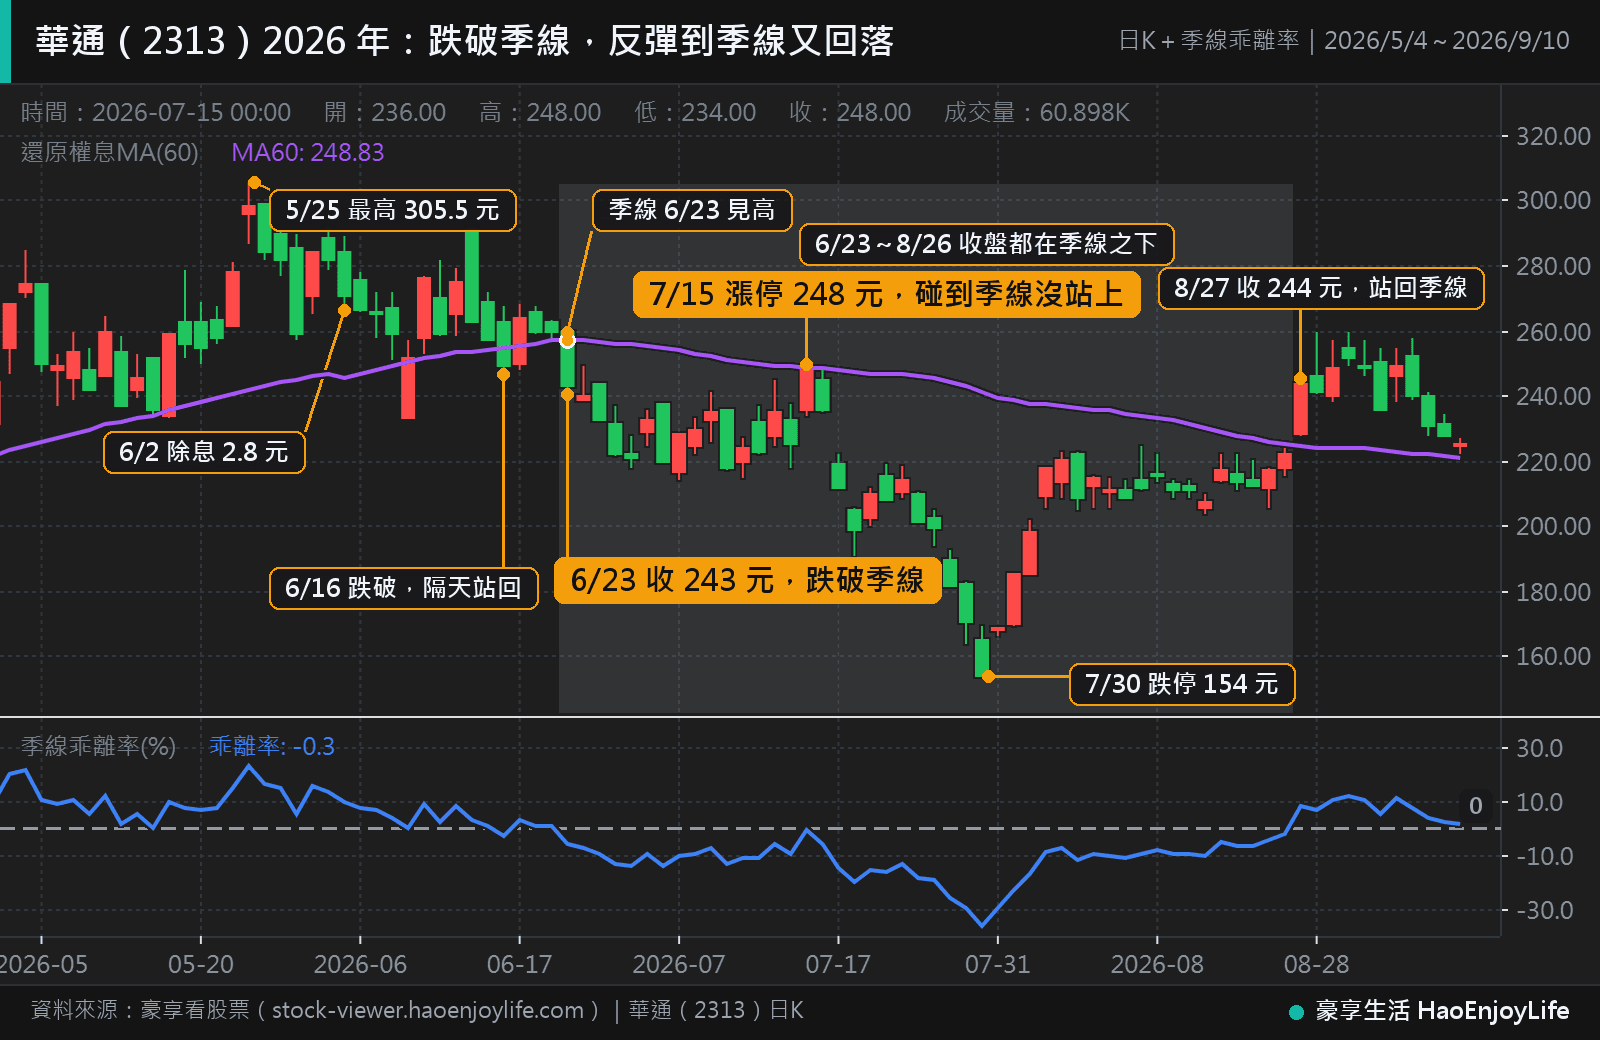Viewport: 1600px width, 1040px height.
Task: Click the 07-31 date axis label
Action: 997,964
